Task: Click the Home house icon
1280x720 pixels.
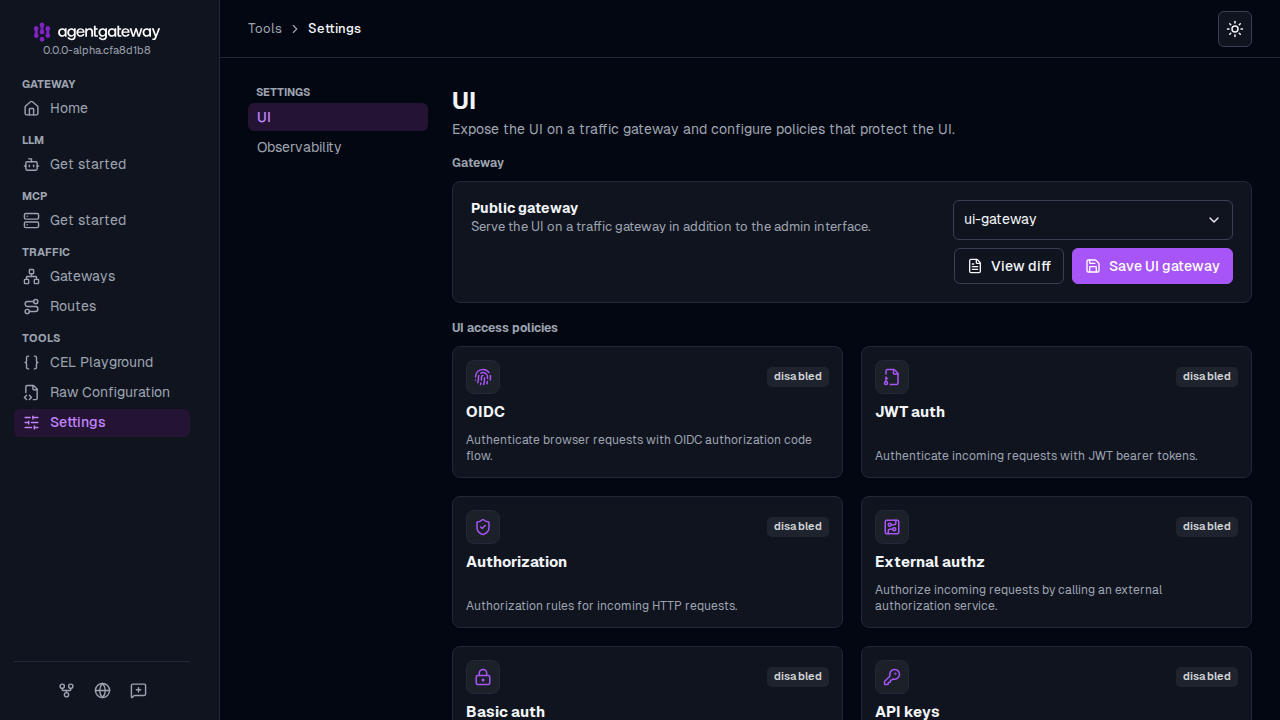Action: click(32, 108)
